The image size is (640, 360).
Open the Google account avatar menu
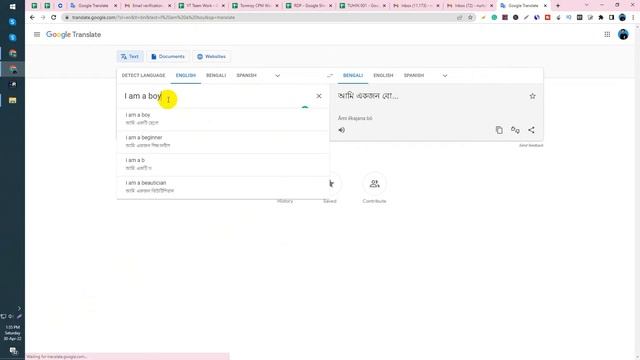(x=623, y=35)
